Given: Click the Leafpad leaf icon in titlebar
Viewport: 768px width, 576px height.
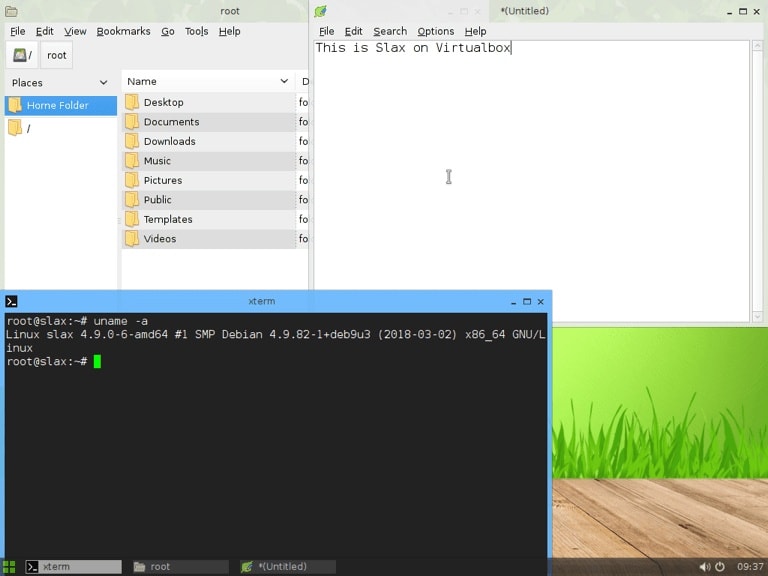Looking at the screenshot, I should point(321,11).
